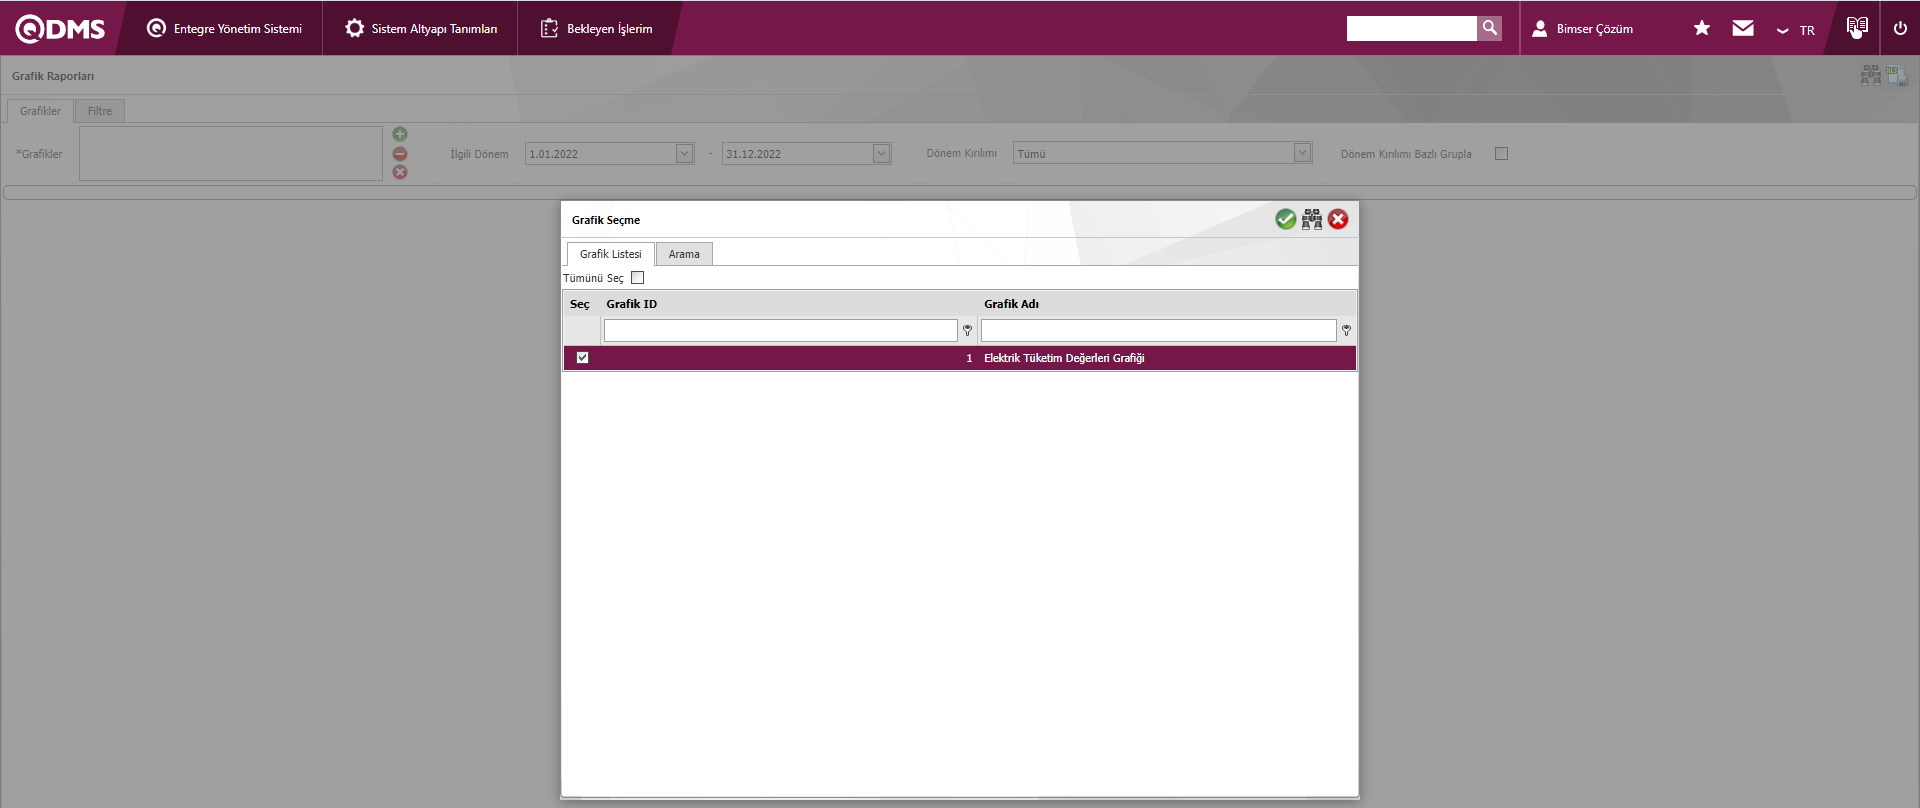
Task: Open the messages envelope icon
Action: click(1743, 28)
